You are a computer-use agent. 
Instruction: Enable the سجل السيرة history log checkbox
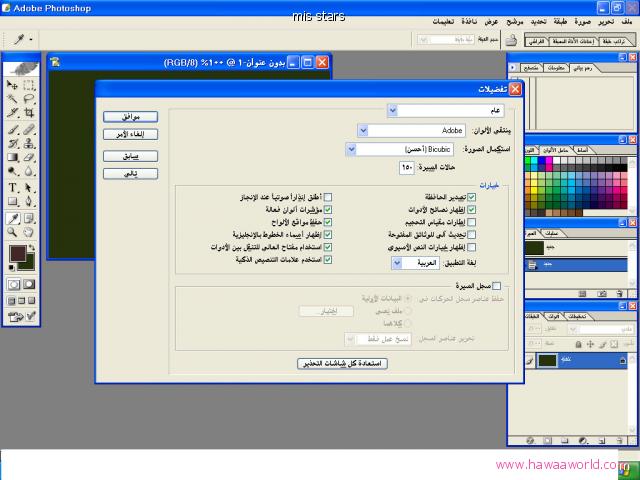(x=496, y=286)
